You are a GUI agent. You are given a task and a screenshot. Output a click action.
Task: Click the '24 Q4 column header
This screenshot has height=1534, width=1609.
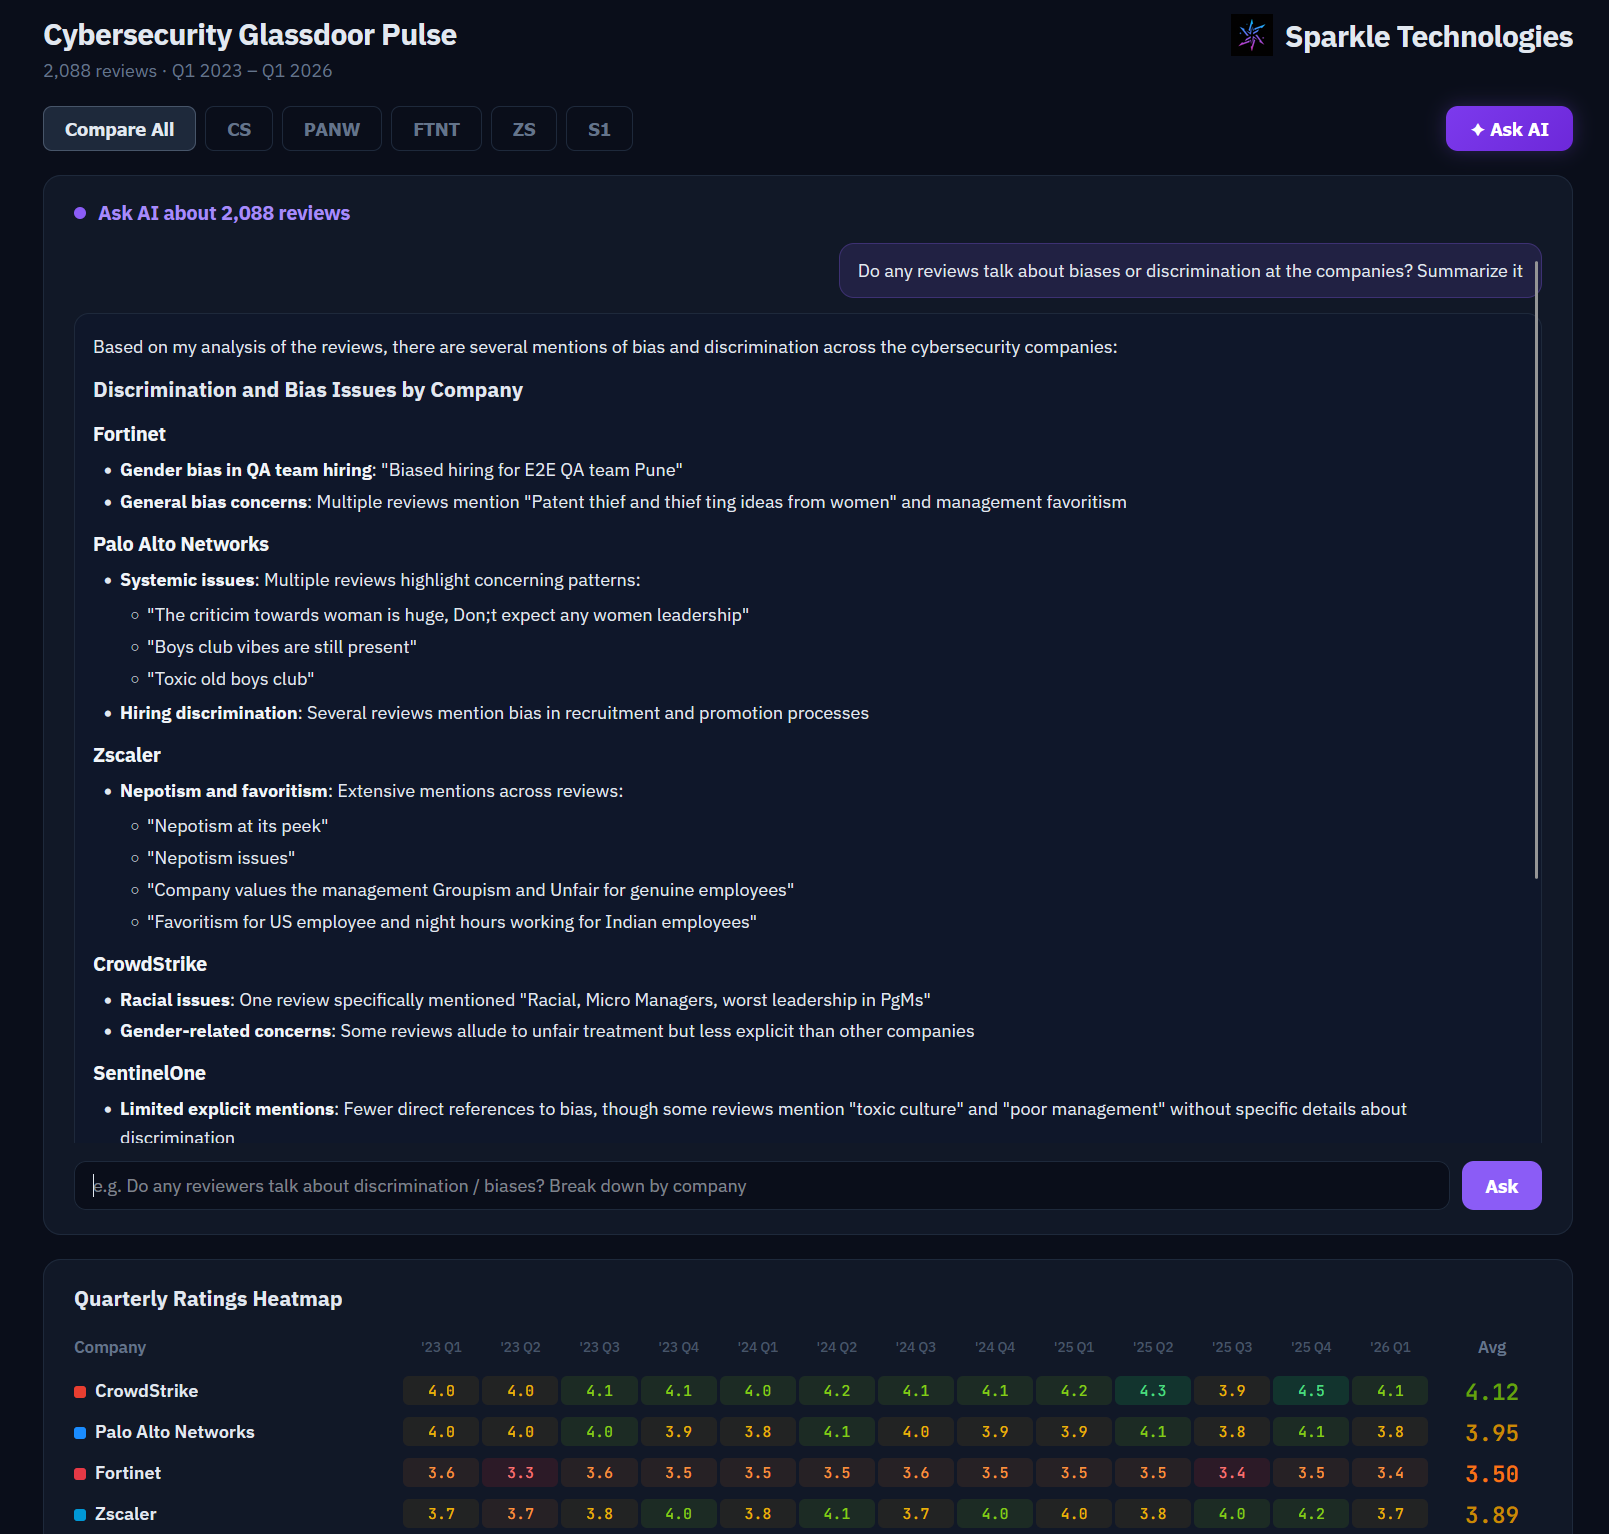(x=995, y=1347)
